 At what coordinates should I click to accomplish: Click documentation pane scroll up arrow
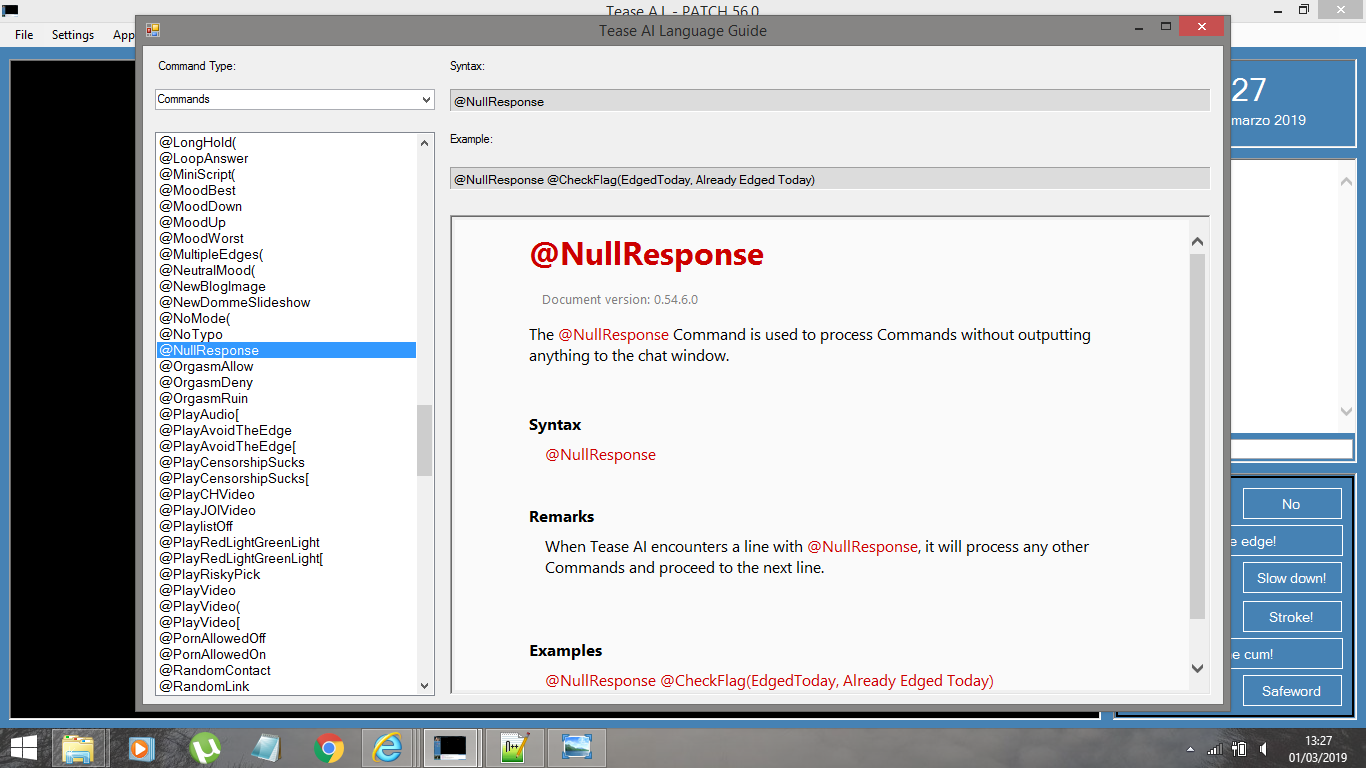point(1198,241)
